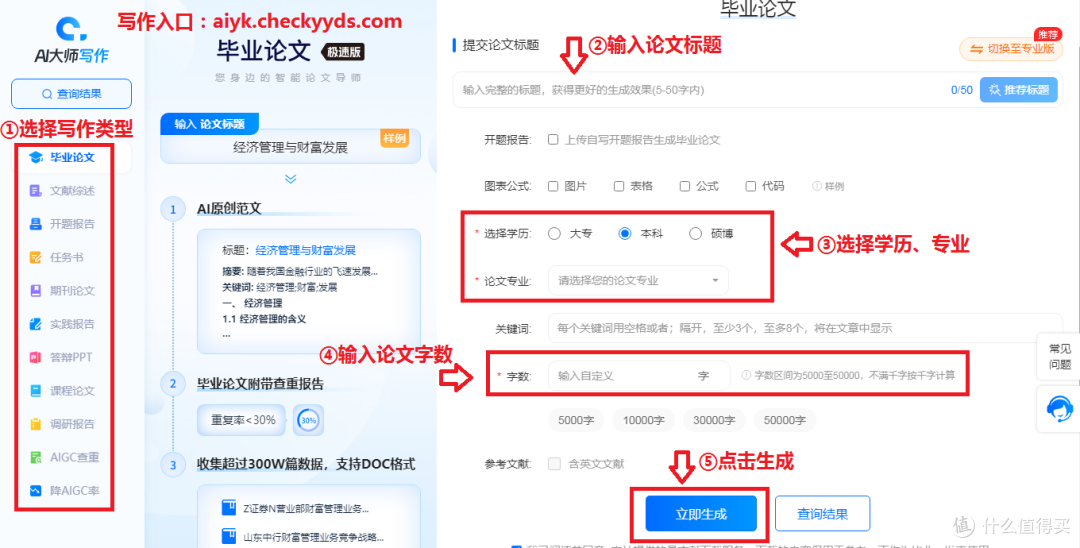
Task: Click the 常见问题 side button
Action: click(x=1059, y=357)
